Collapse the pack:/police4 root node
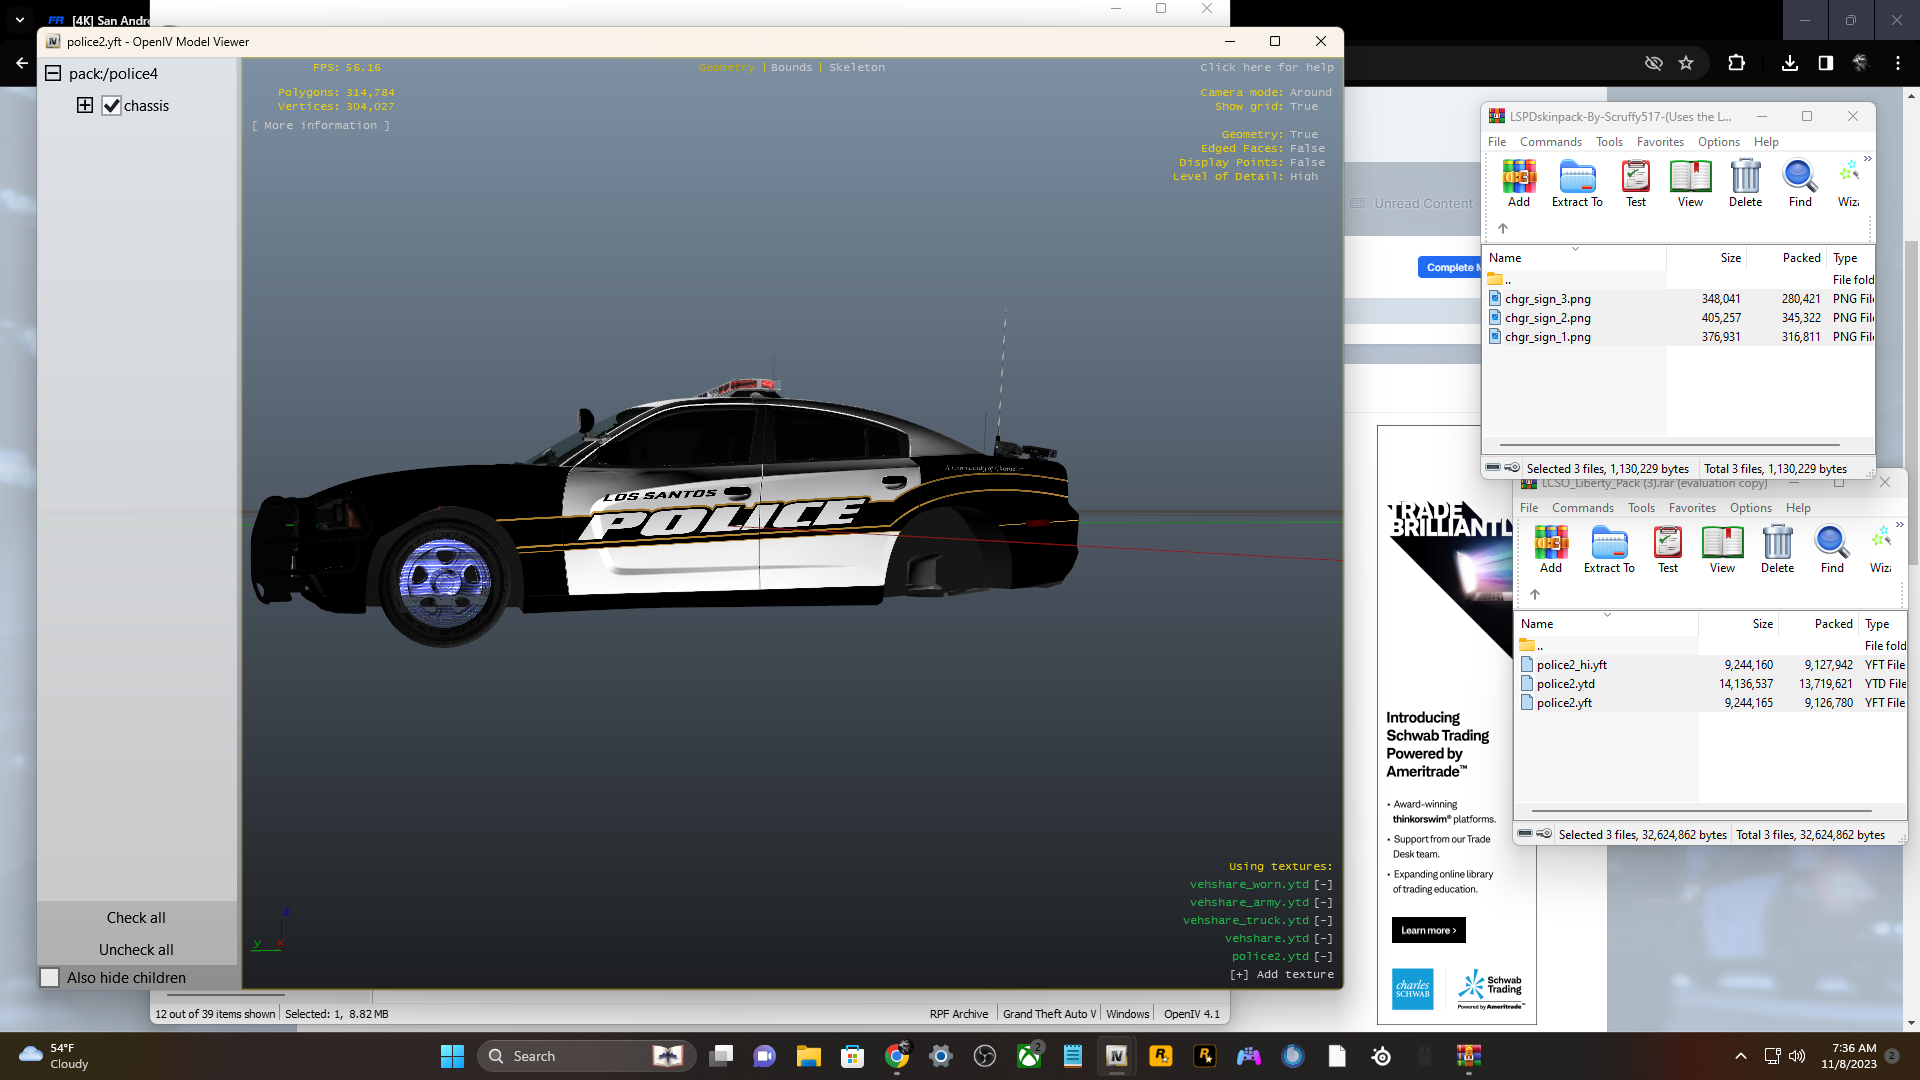Screen dimensions: 1920x1080 click(53, 74)
